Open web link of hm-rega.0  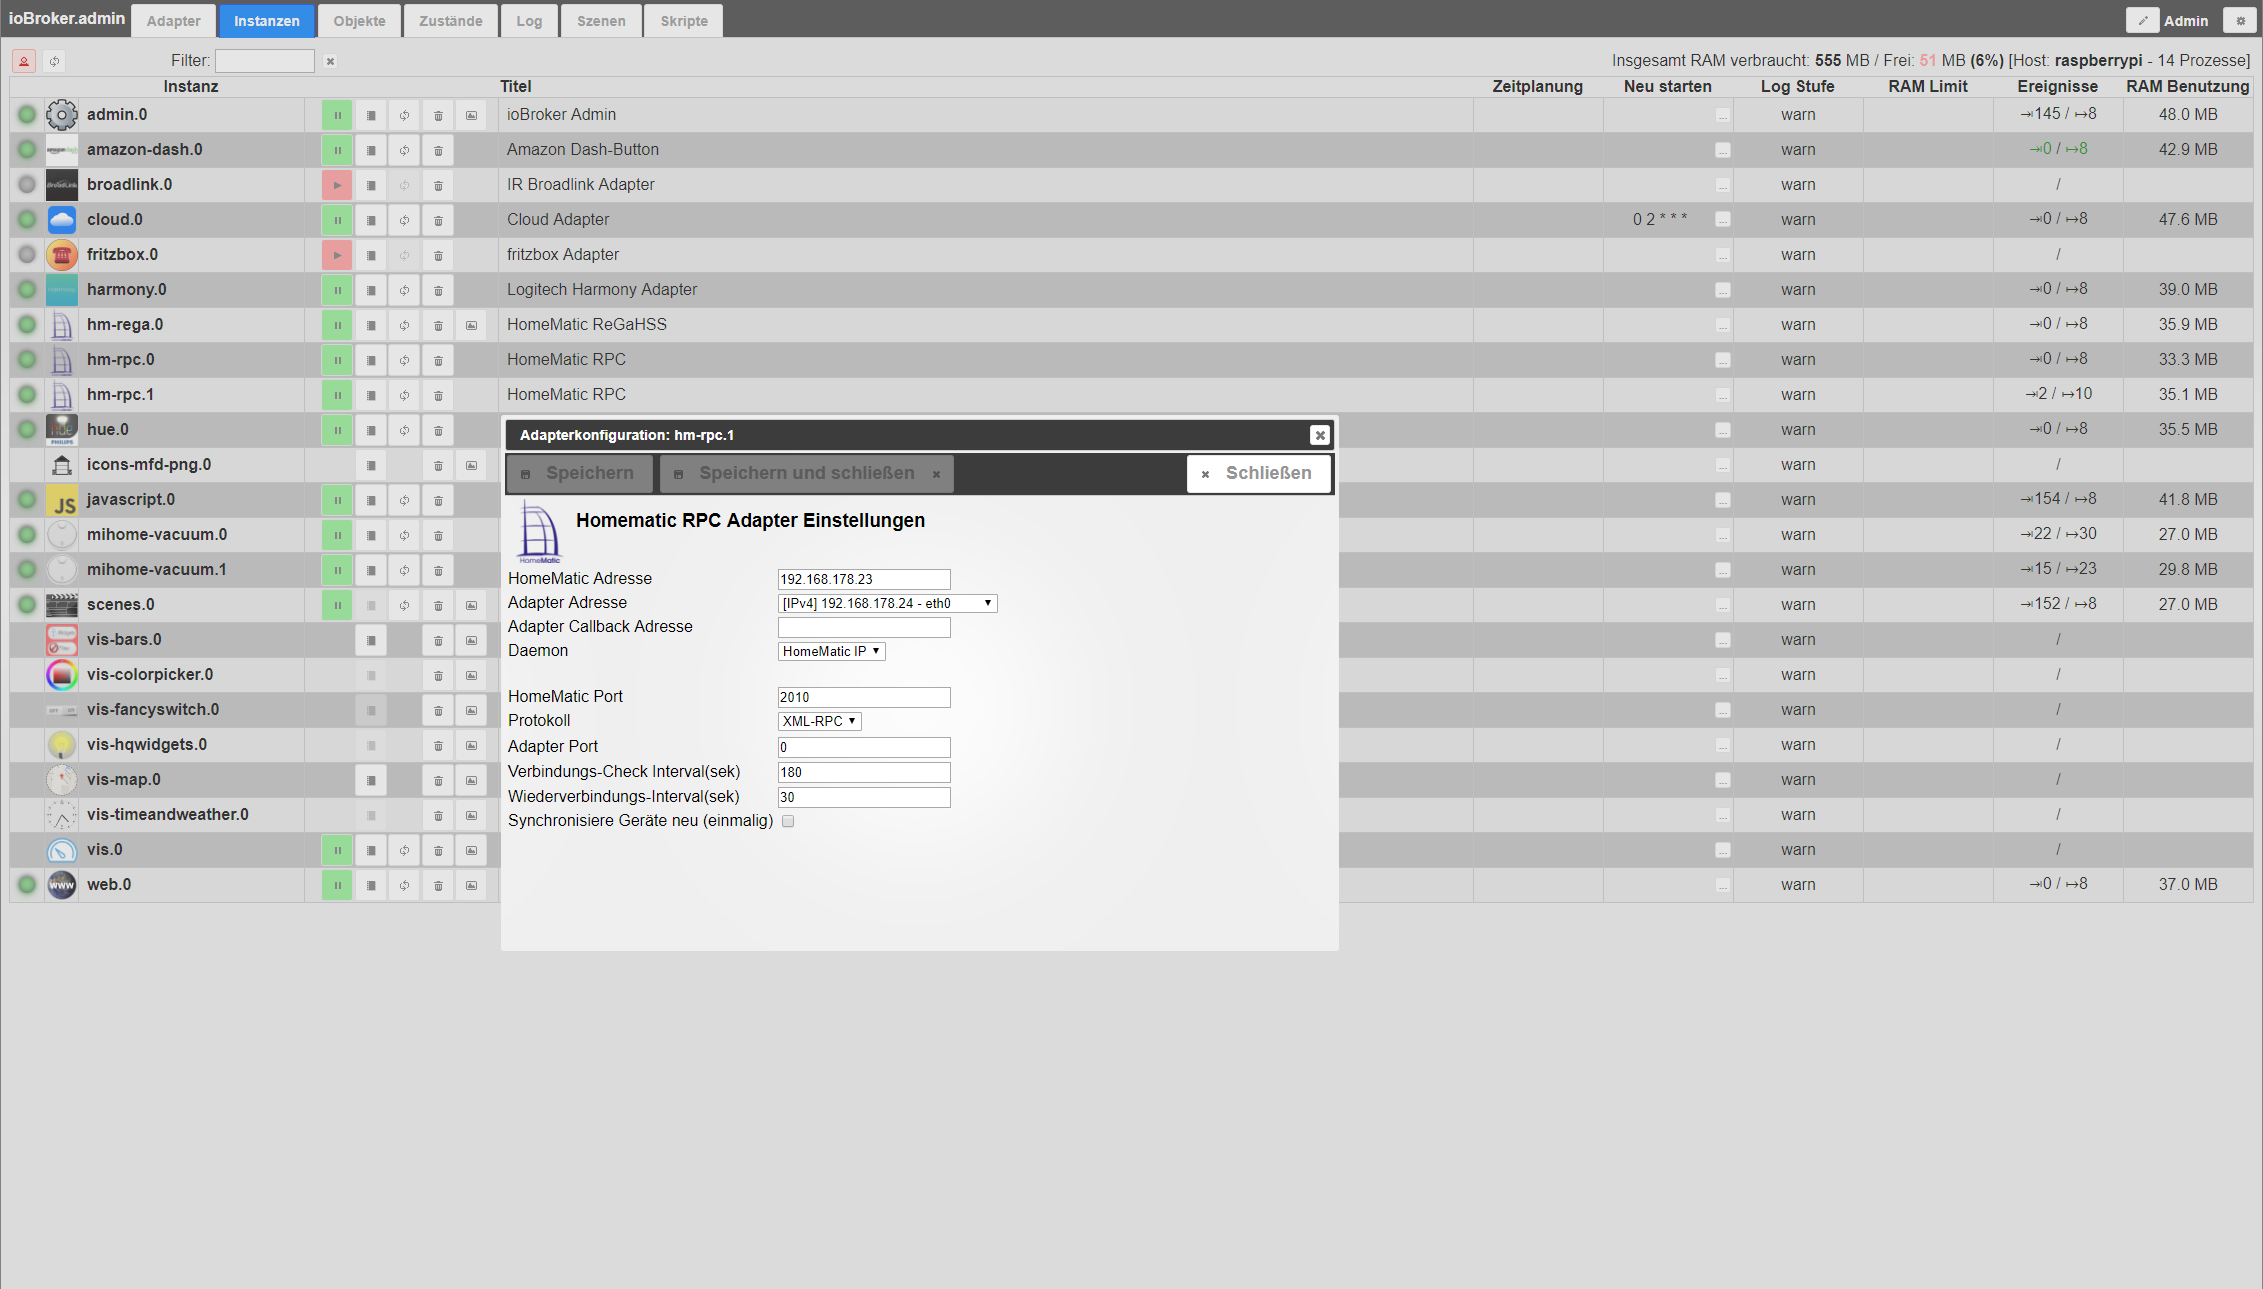471,325
